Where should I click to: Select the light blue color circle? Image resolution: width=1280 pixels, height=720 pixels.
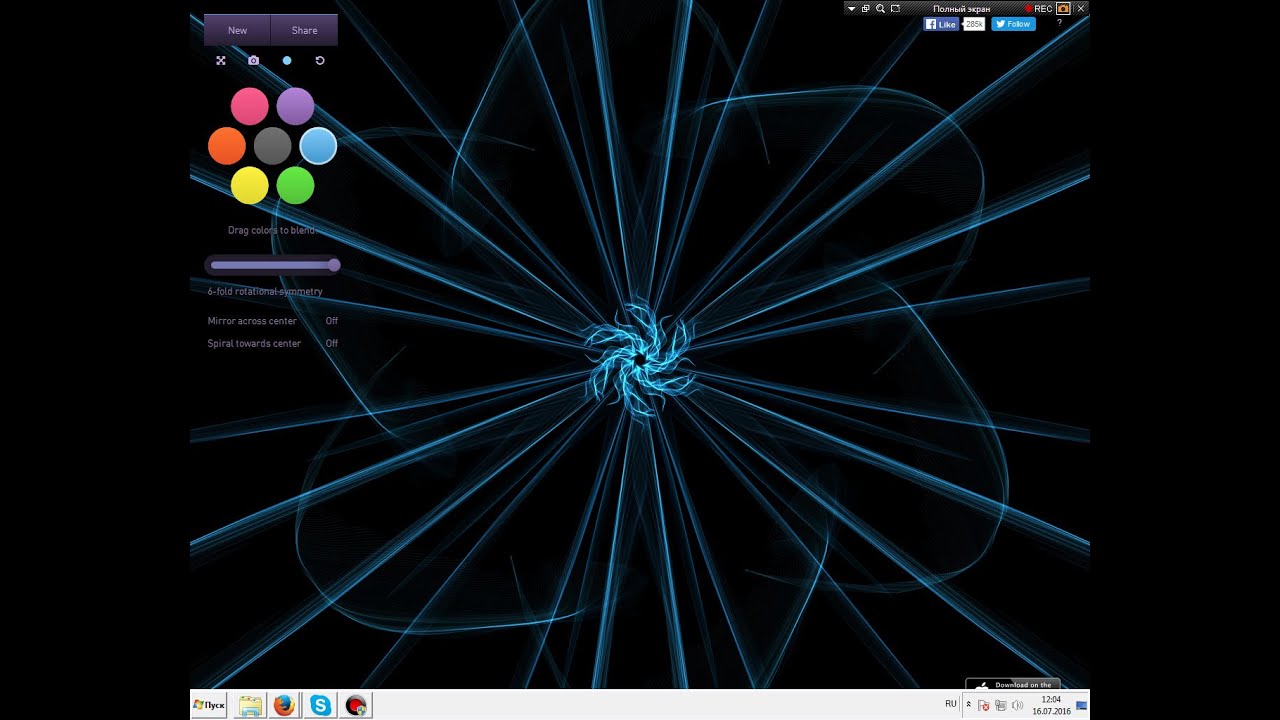pyautogui.click(x=318, y=146)
